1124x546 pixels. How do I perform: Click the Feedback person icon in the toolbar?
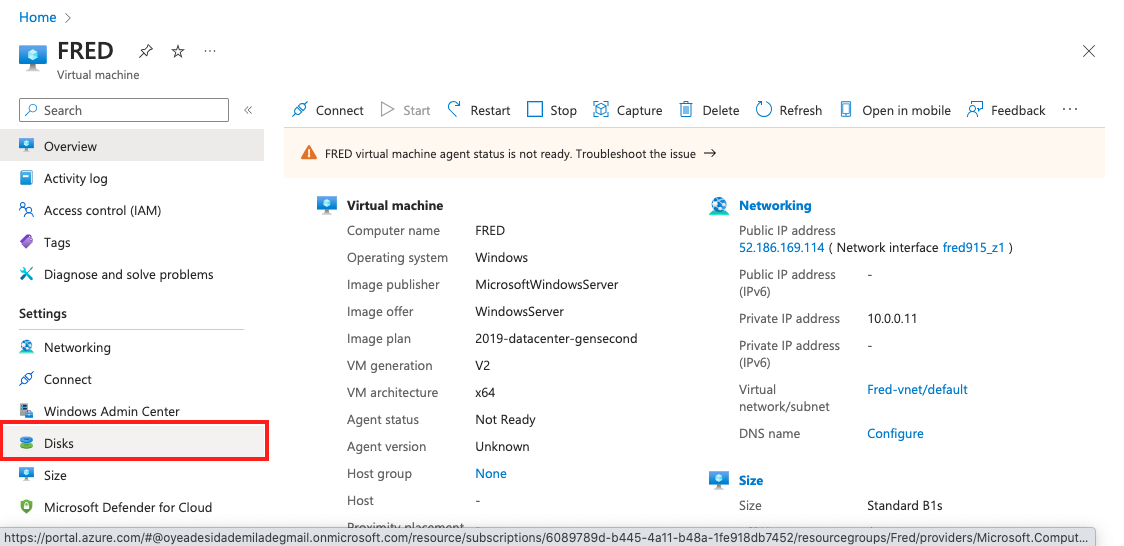point(975,110)
